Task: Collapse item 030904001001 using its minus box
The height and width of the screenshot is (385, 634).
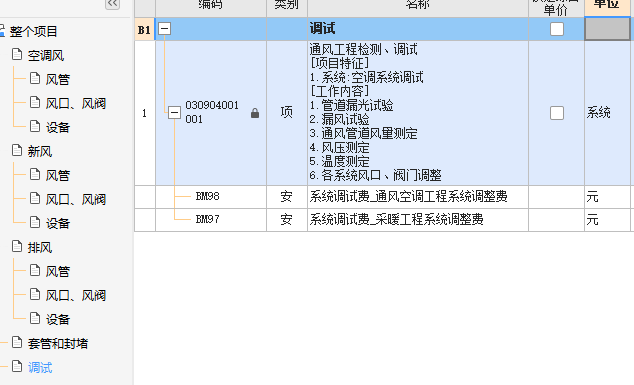Action: point(174,112)
